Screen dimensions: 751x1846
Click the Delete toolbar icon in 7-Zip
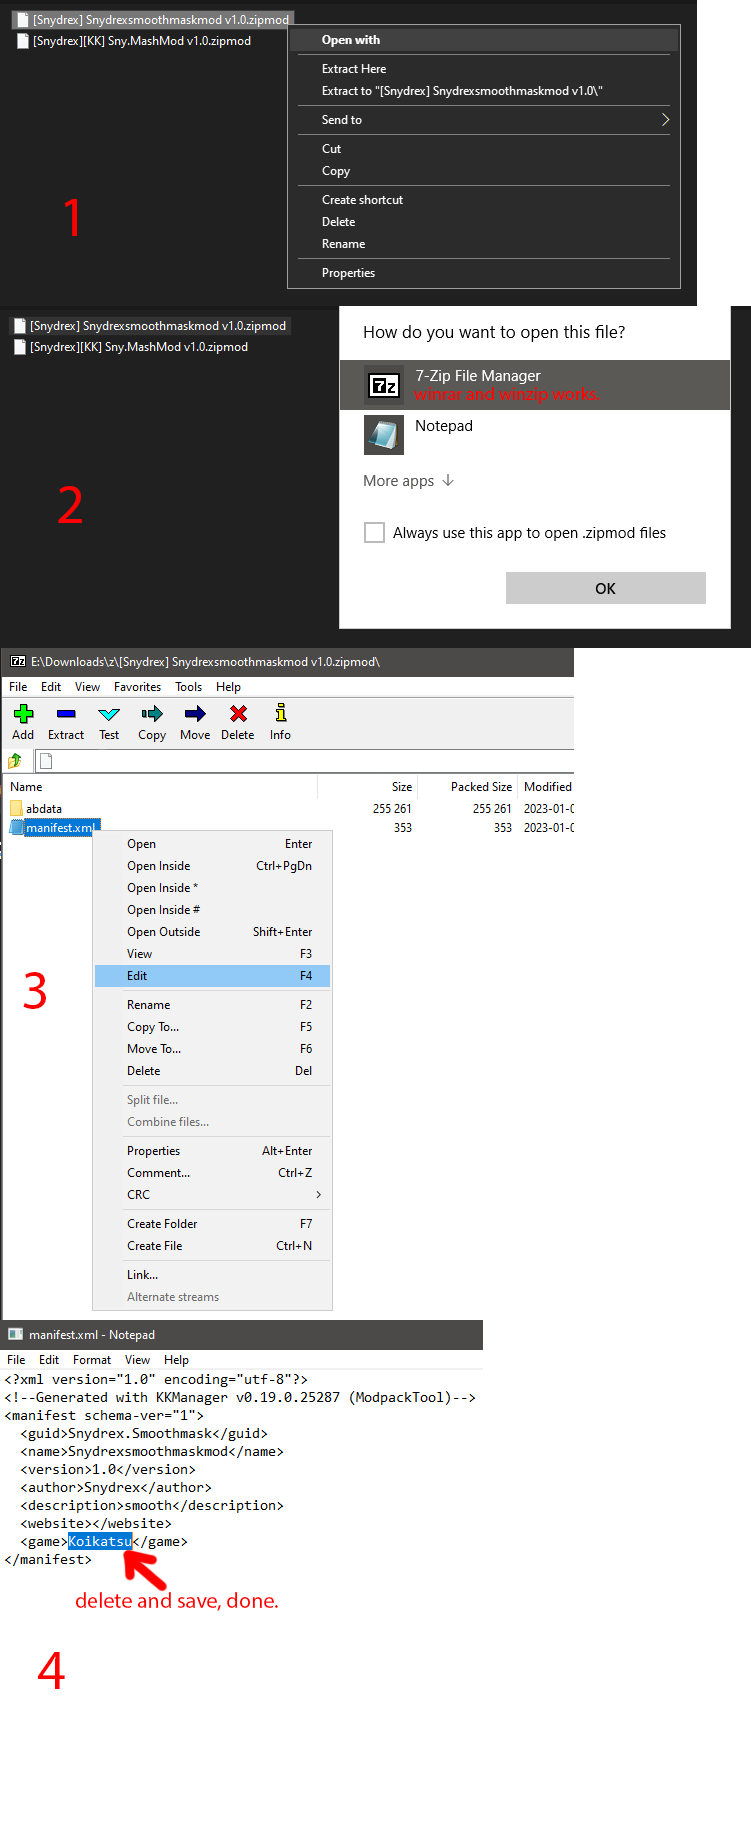(x=238, y=714)
